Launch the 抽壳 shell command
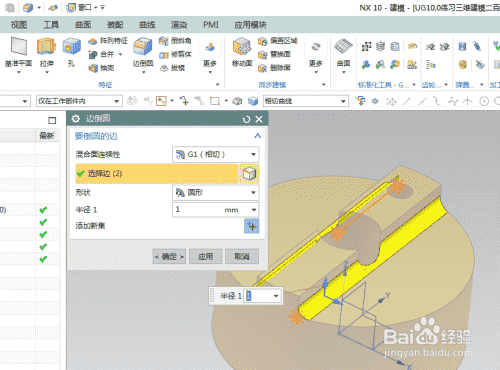The width and height of the screenshot is (500, 370). coord(101,68)
